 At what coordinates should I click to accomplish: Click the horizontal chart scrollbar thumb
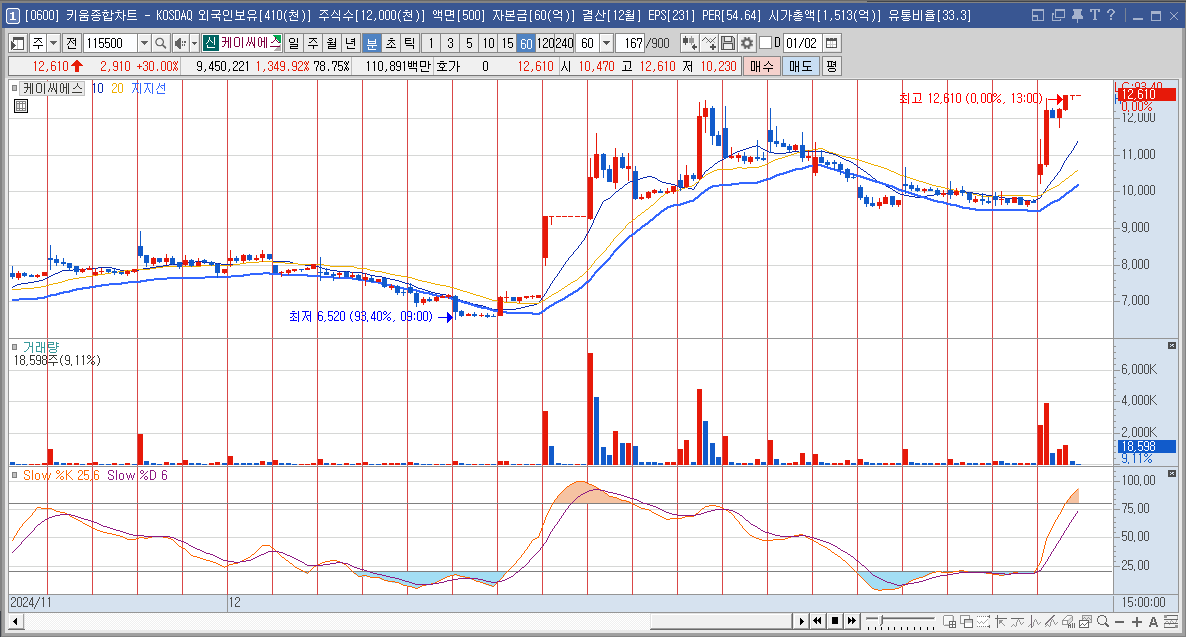click(722, 621)
